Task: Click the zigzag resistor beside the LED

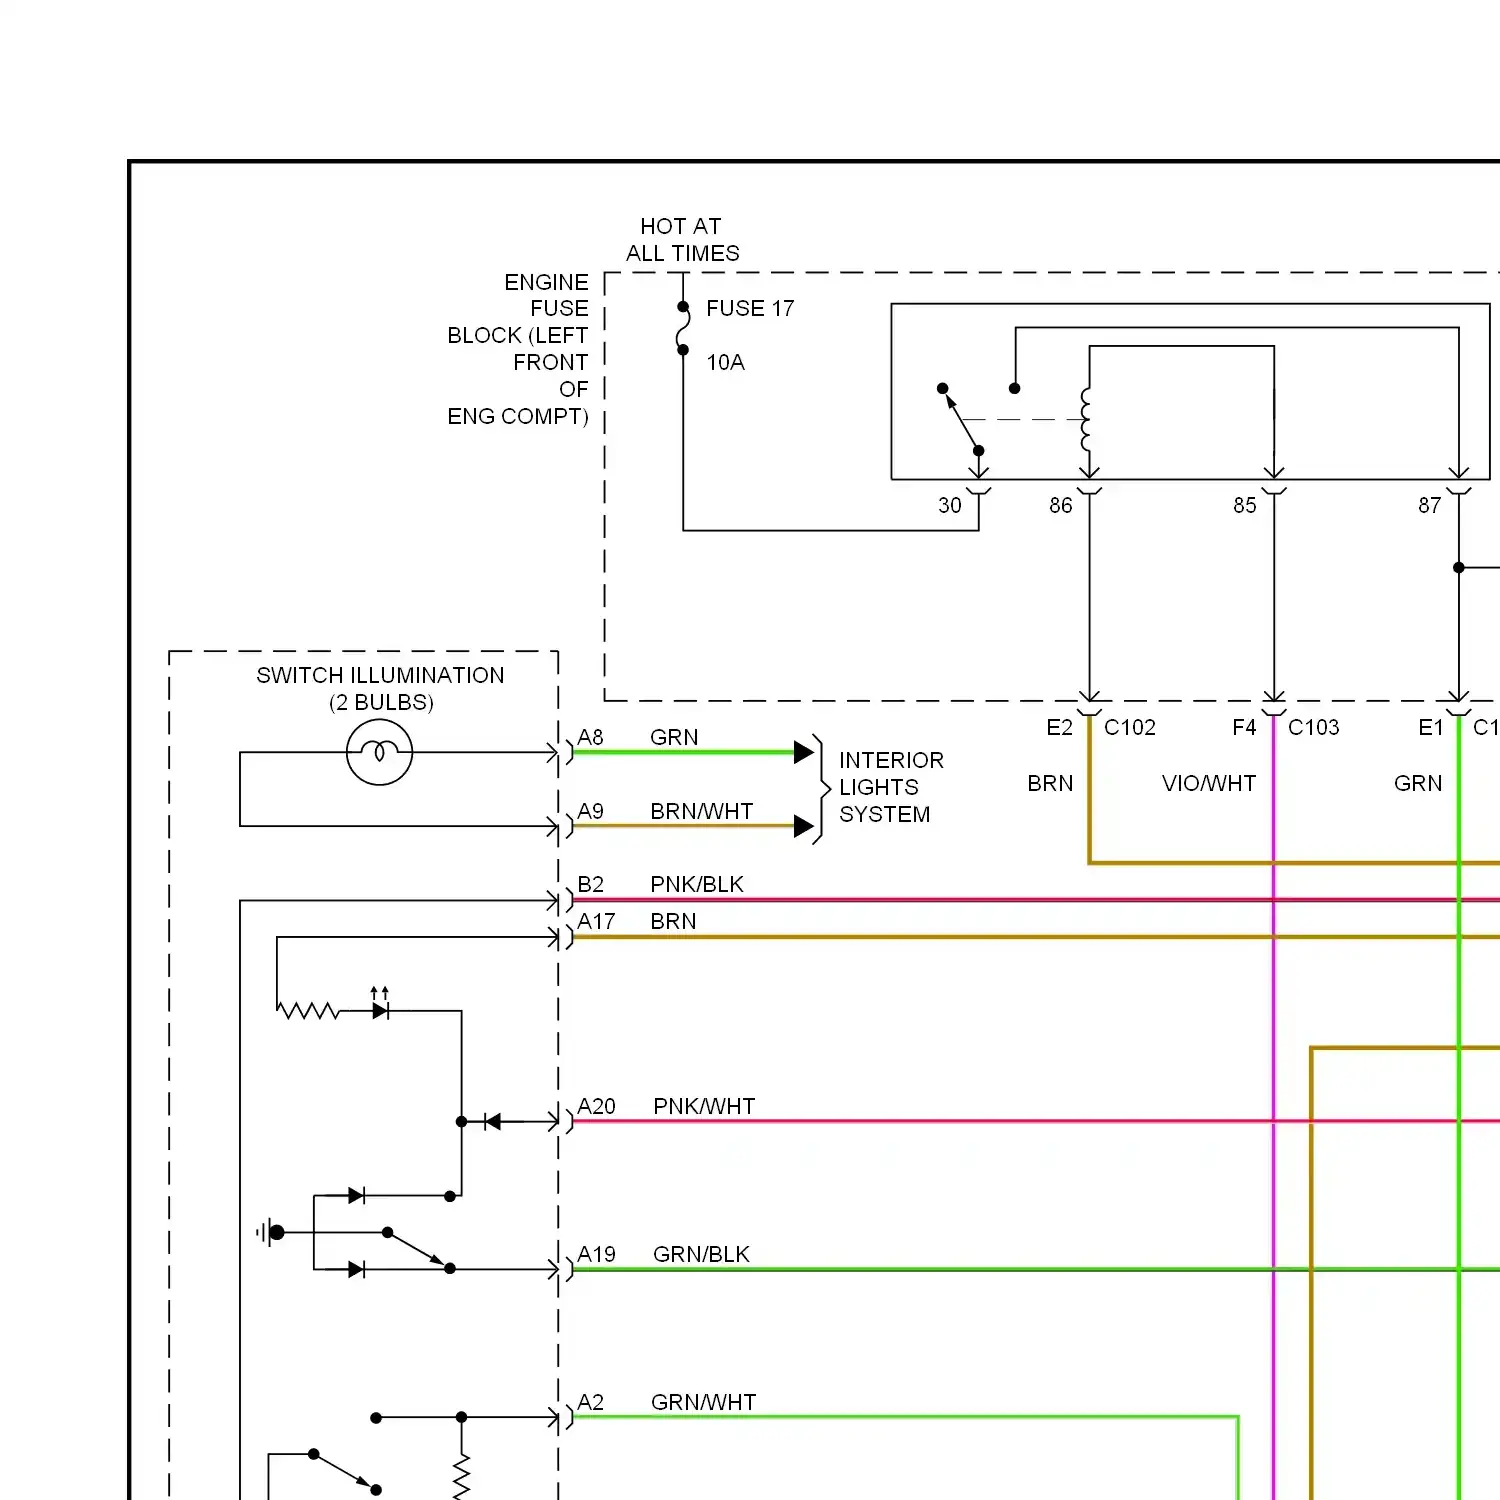Action: pos(308,1011)
